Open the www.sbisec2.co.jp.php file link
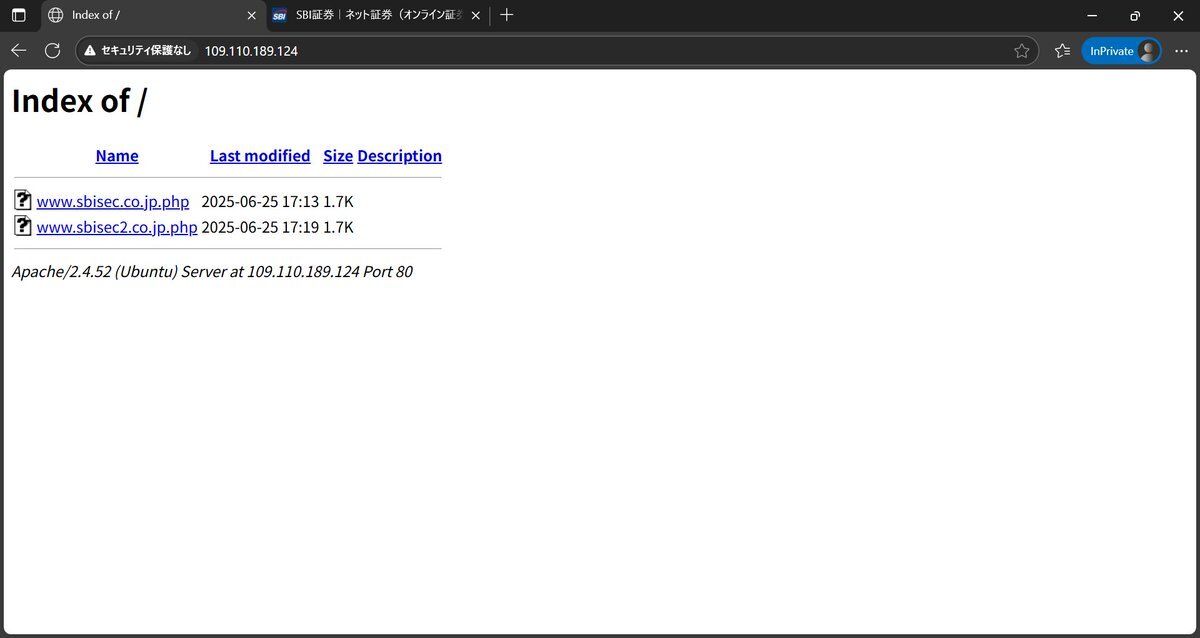Viewport: 1200px width, 638px height. coord(117,228)
